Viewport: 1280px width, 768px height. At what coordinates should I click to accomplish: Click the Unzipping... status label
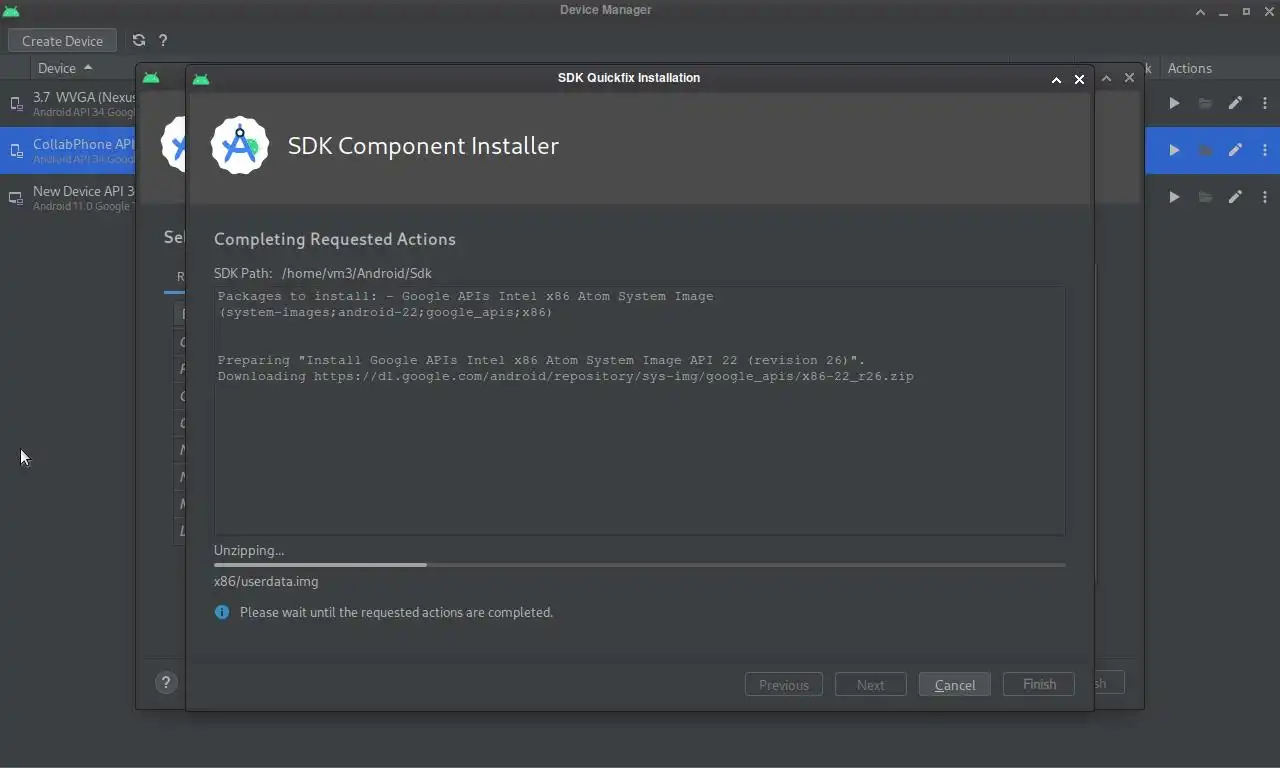coord(249,550)
